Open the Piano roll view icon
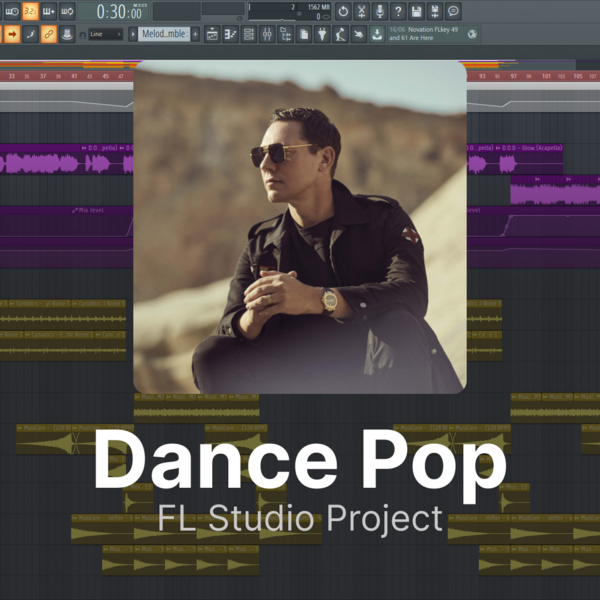The image size is (600, 600). [x=230, y=34]
